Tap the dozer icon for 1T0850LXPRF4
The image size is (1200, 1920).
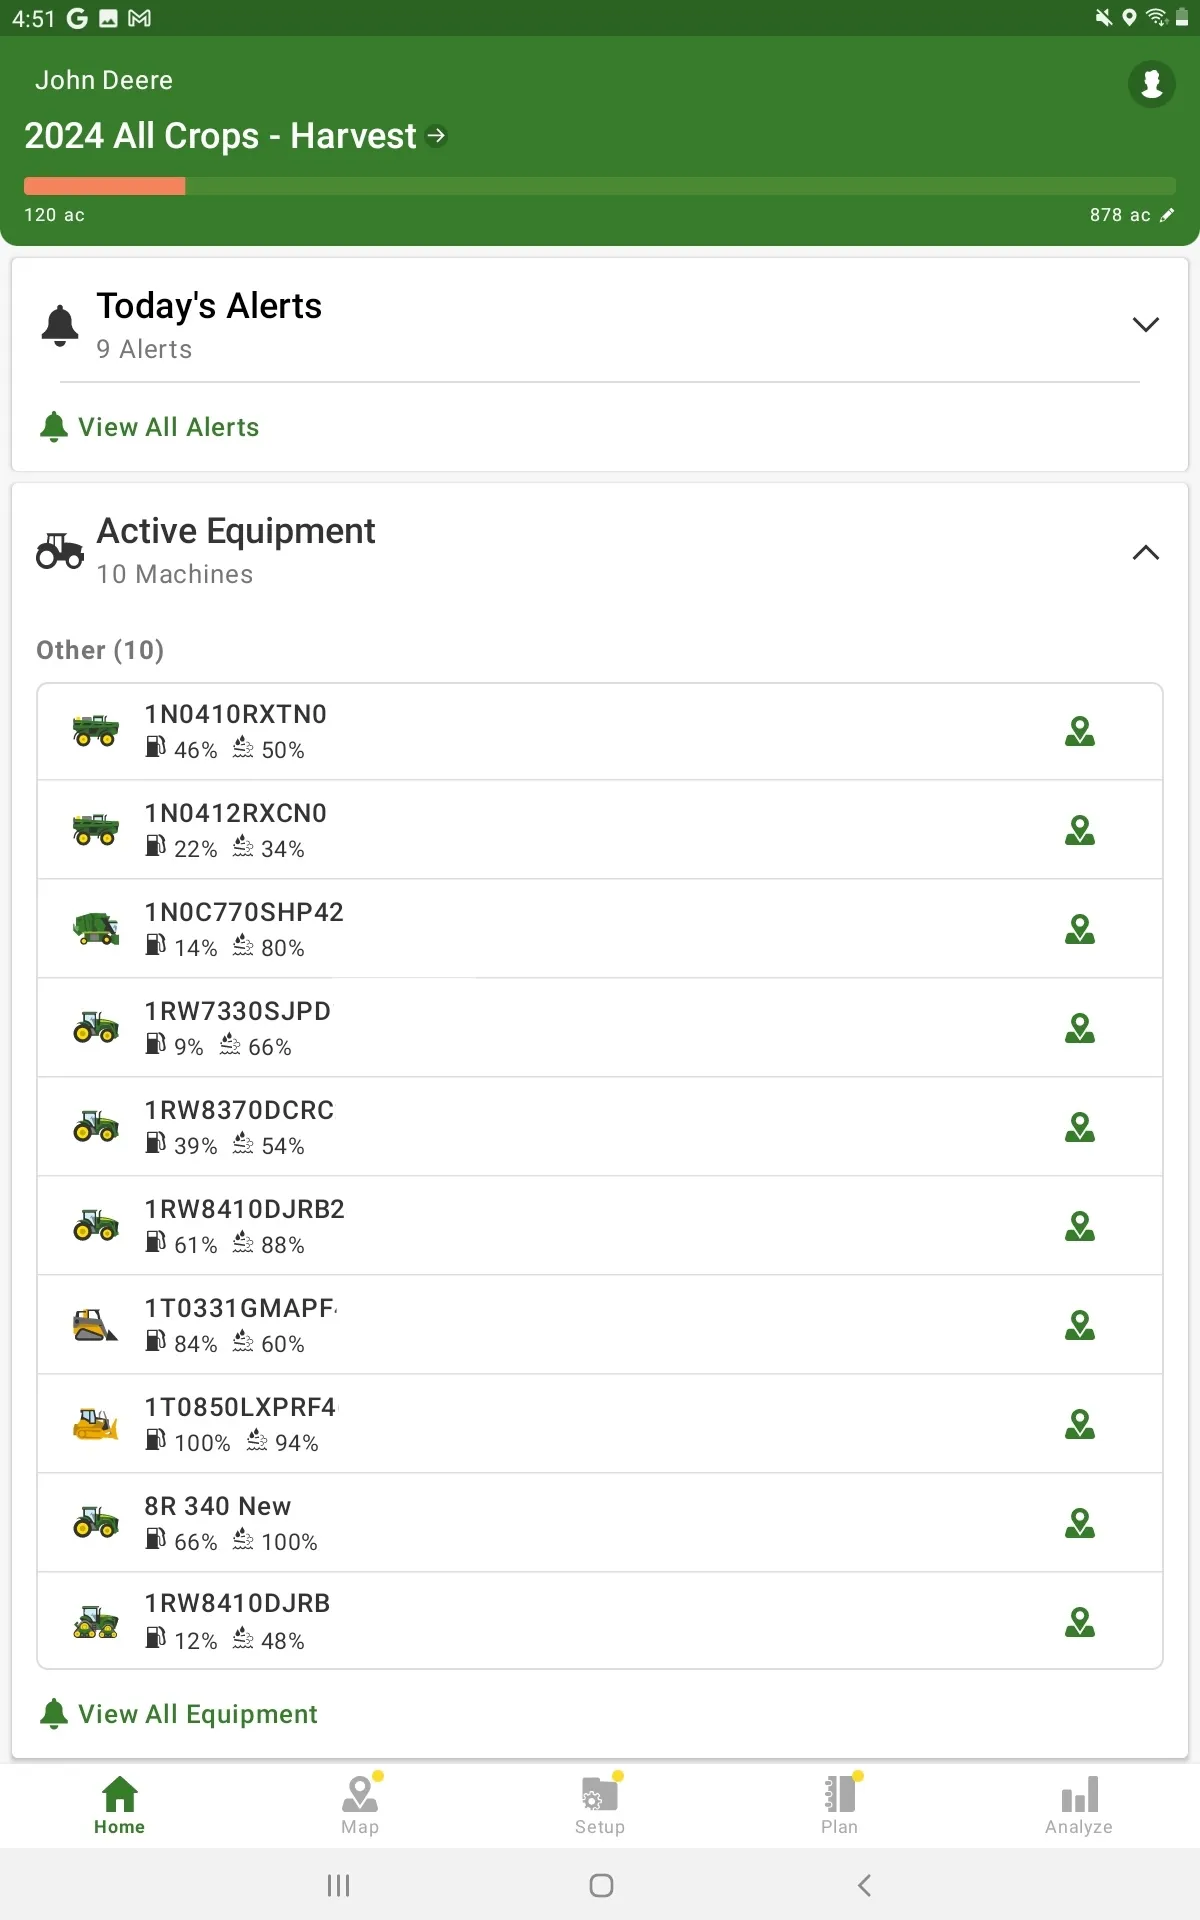tap(95, 1424)
